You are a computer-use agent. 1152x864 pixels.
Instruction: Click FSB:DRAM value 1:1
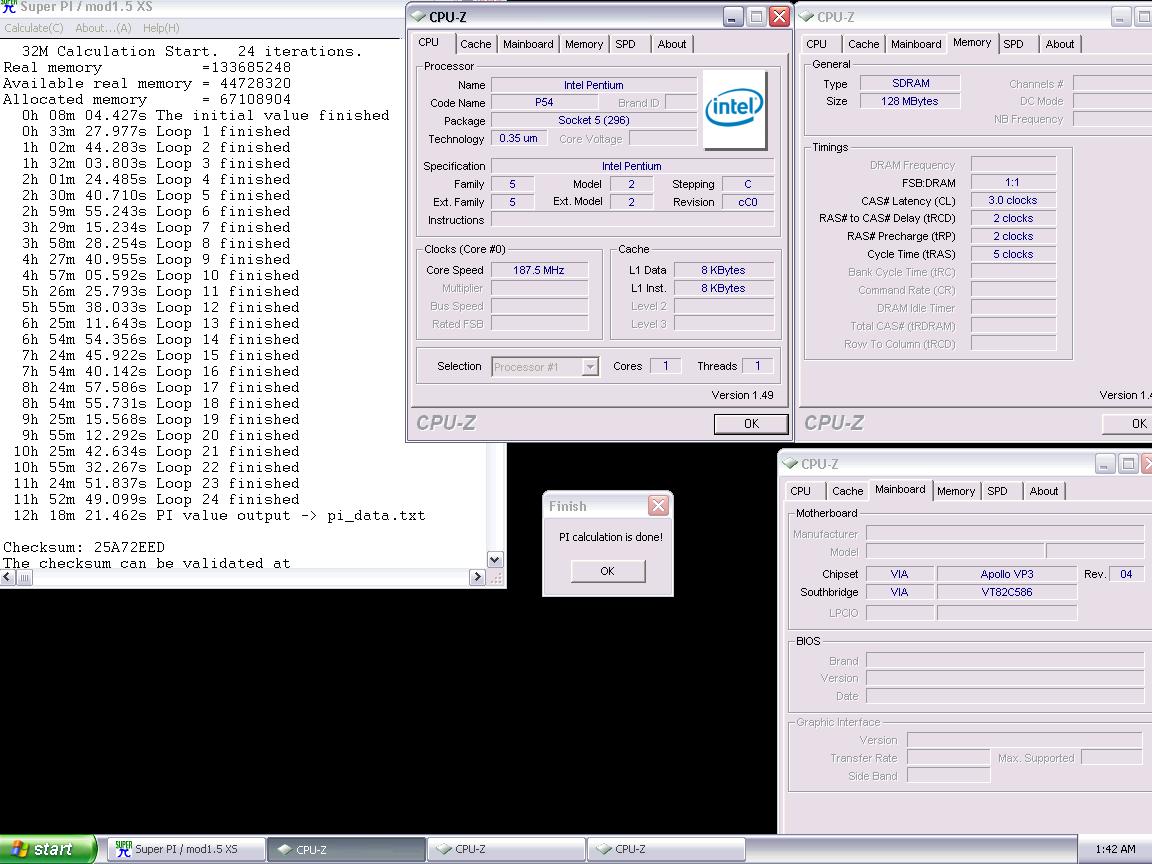[1013, 182]
